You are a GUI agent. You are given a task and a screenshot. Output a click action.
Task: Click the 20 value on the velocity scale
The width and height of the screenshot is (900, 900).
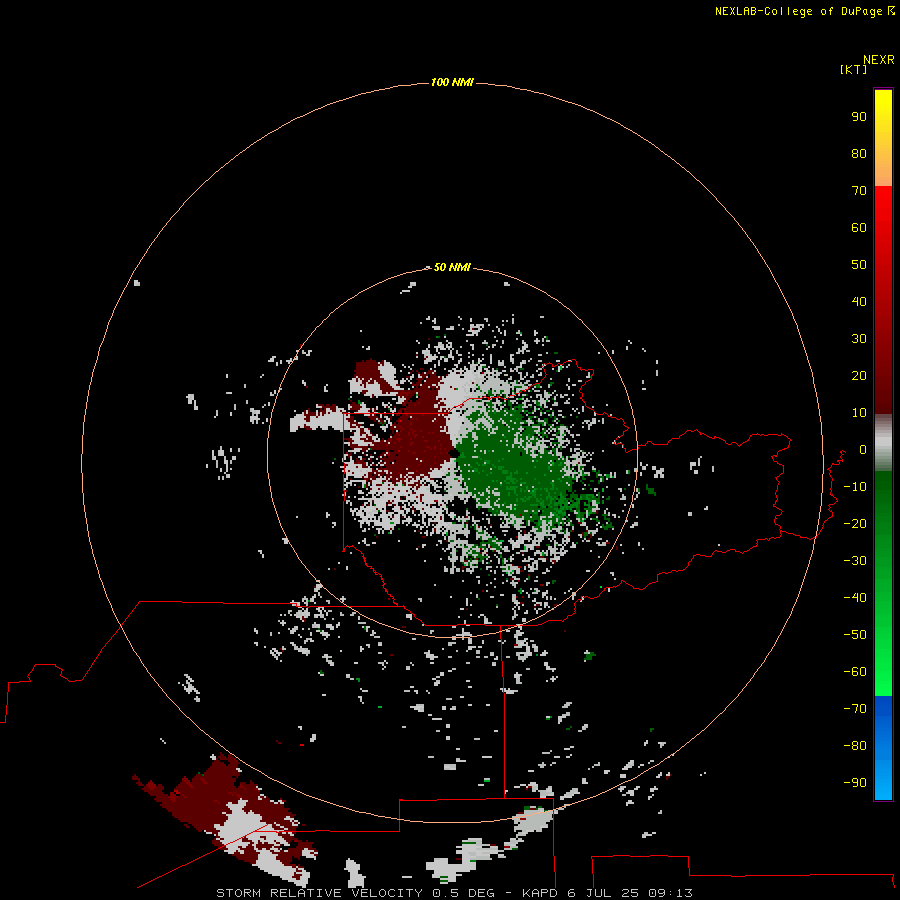859,376
